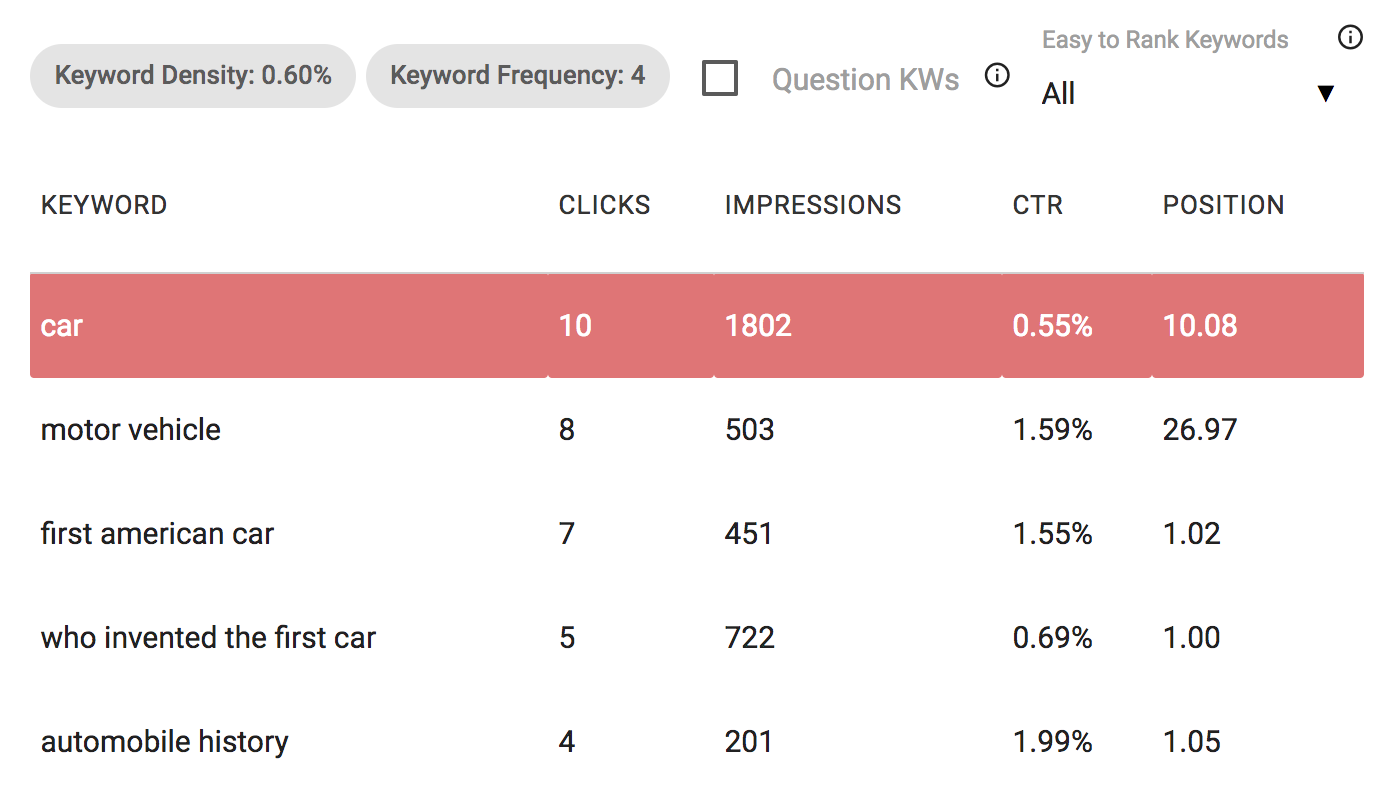Sort the table by POSITION
1382x812 pixels.
click(x=1223, y=205)
